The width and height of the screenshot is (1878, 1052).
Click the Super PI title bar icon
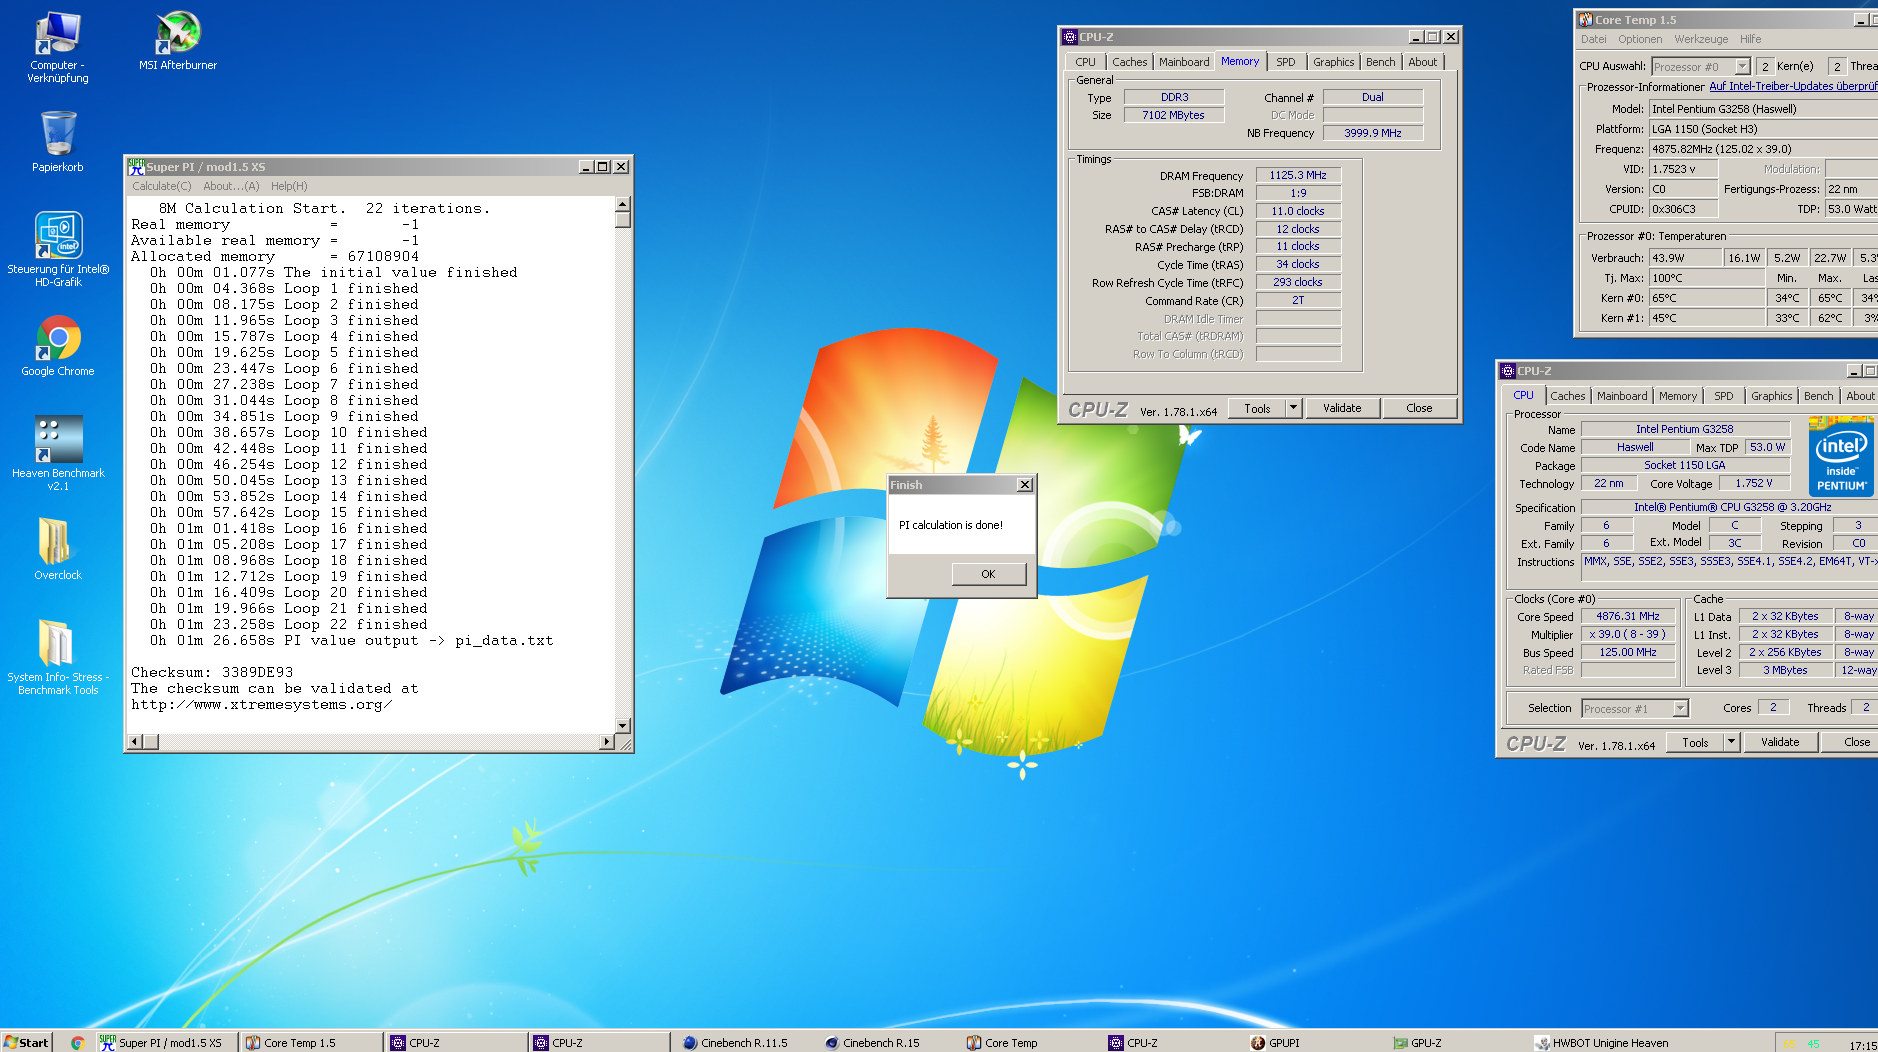click(136, 167)
